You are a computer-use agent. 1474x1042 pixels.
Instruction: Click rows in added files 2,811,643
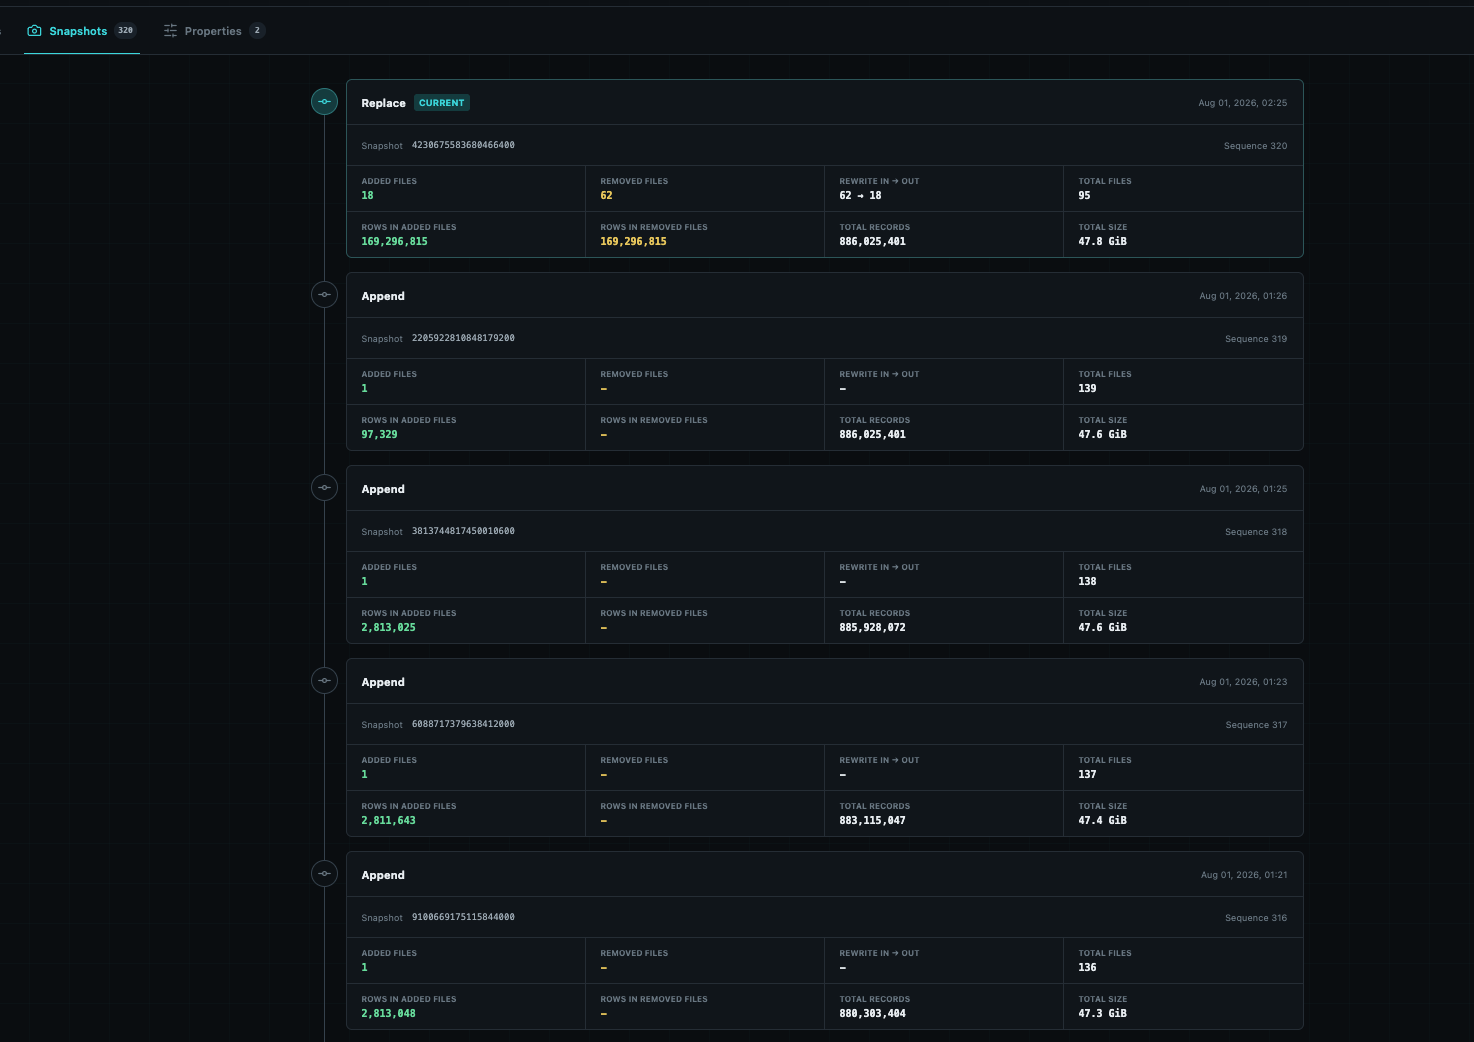coord(388,820)
